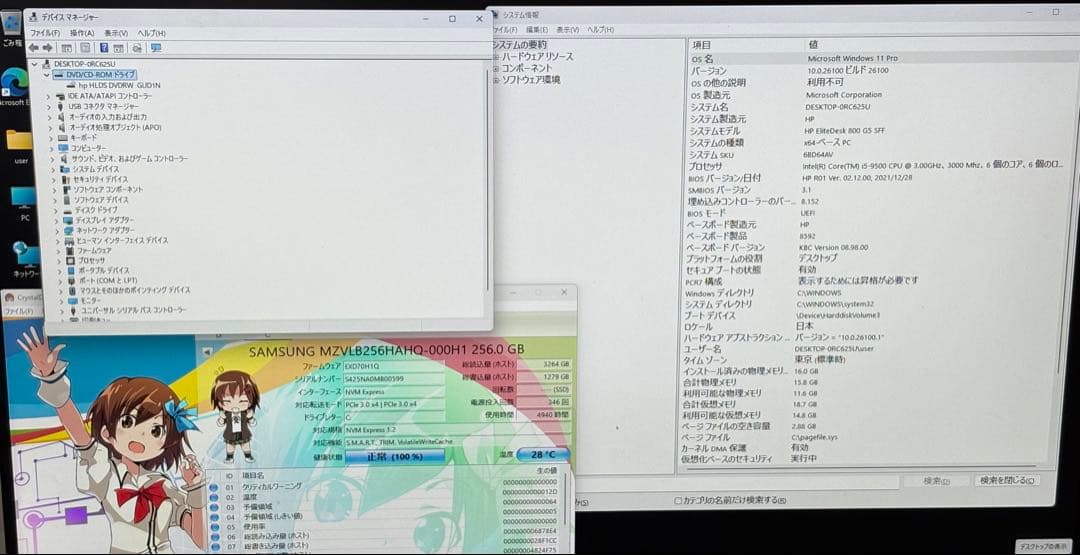The width and height of the screenshot is (1080, 555).
Task: Open the user folder on desktop
Action: tap(19, 142)
